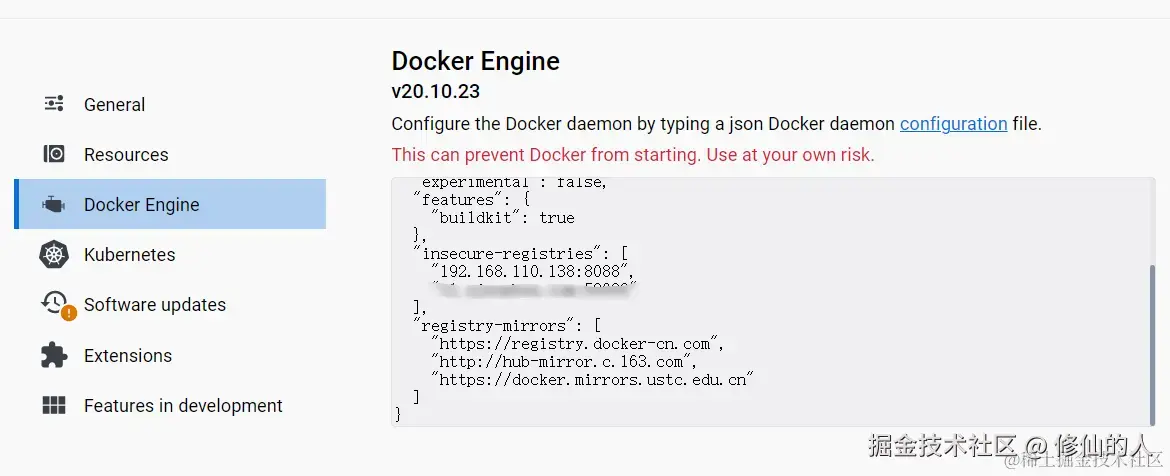1170x476 pixels.
Task: Click the Kubernetes helm wheel icon
Action: 53,255
